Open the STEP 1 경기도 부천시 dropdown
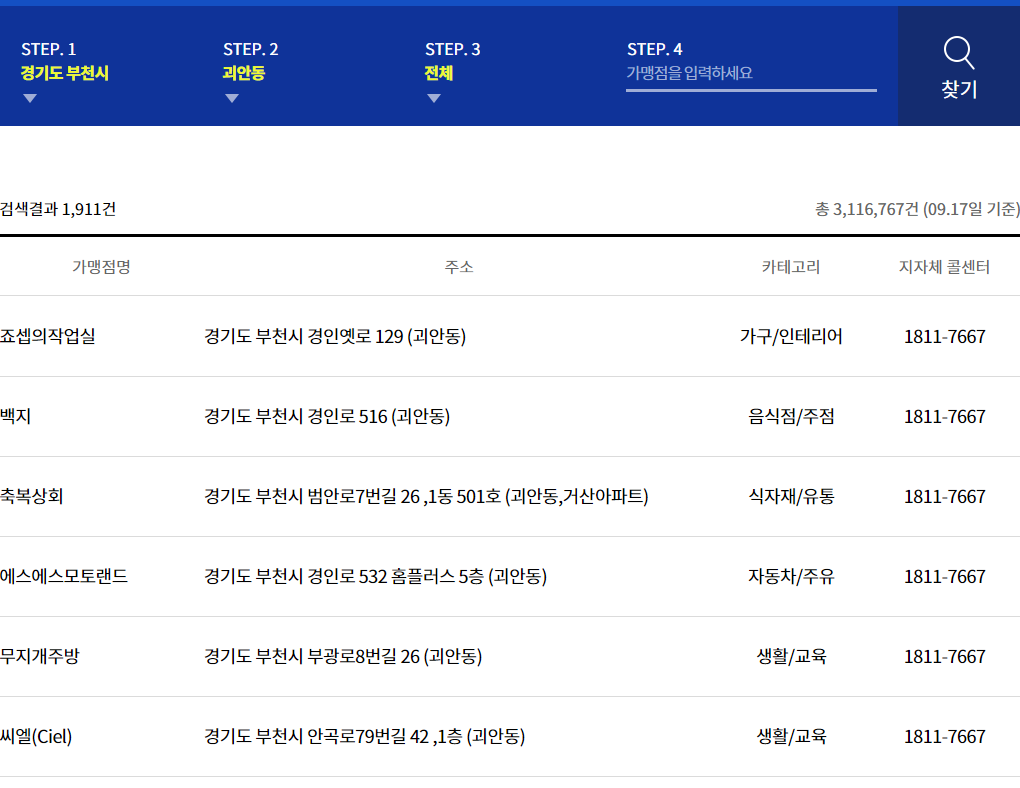 (64, 73)
